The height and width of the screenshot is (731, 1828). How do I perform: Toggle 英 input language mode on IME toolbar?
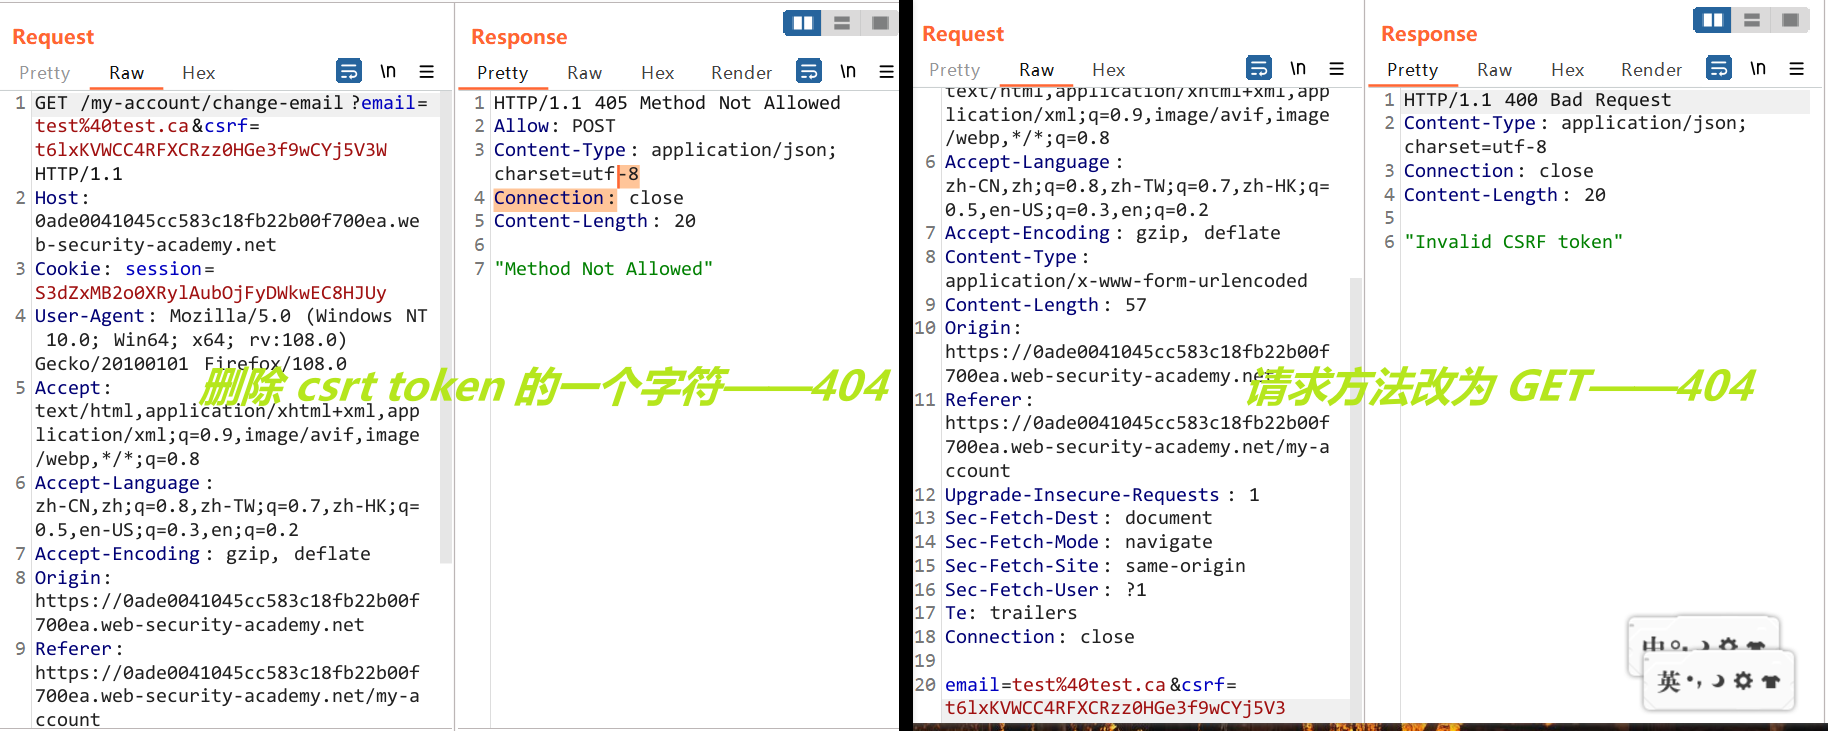point(1668,681)
